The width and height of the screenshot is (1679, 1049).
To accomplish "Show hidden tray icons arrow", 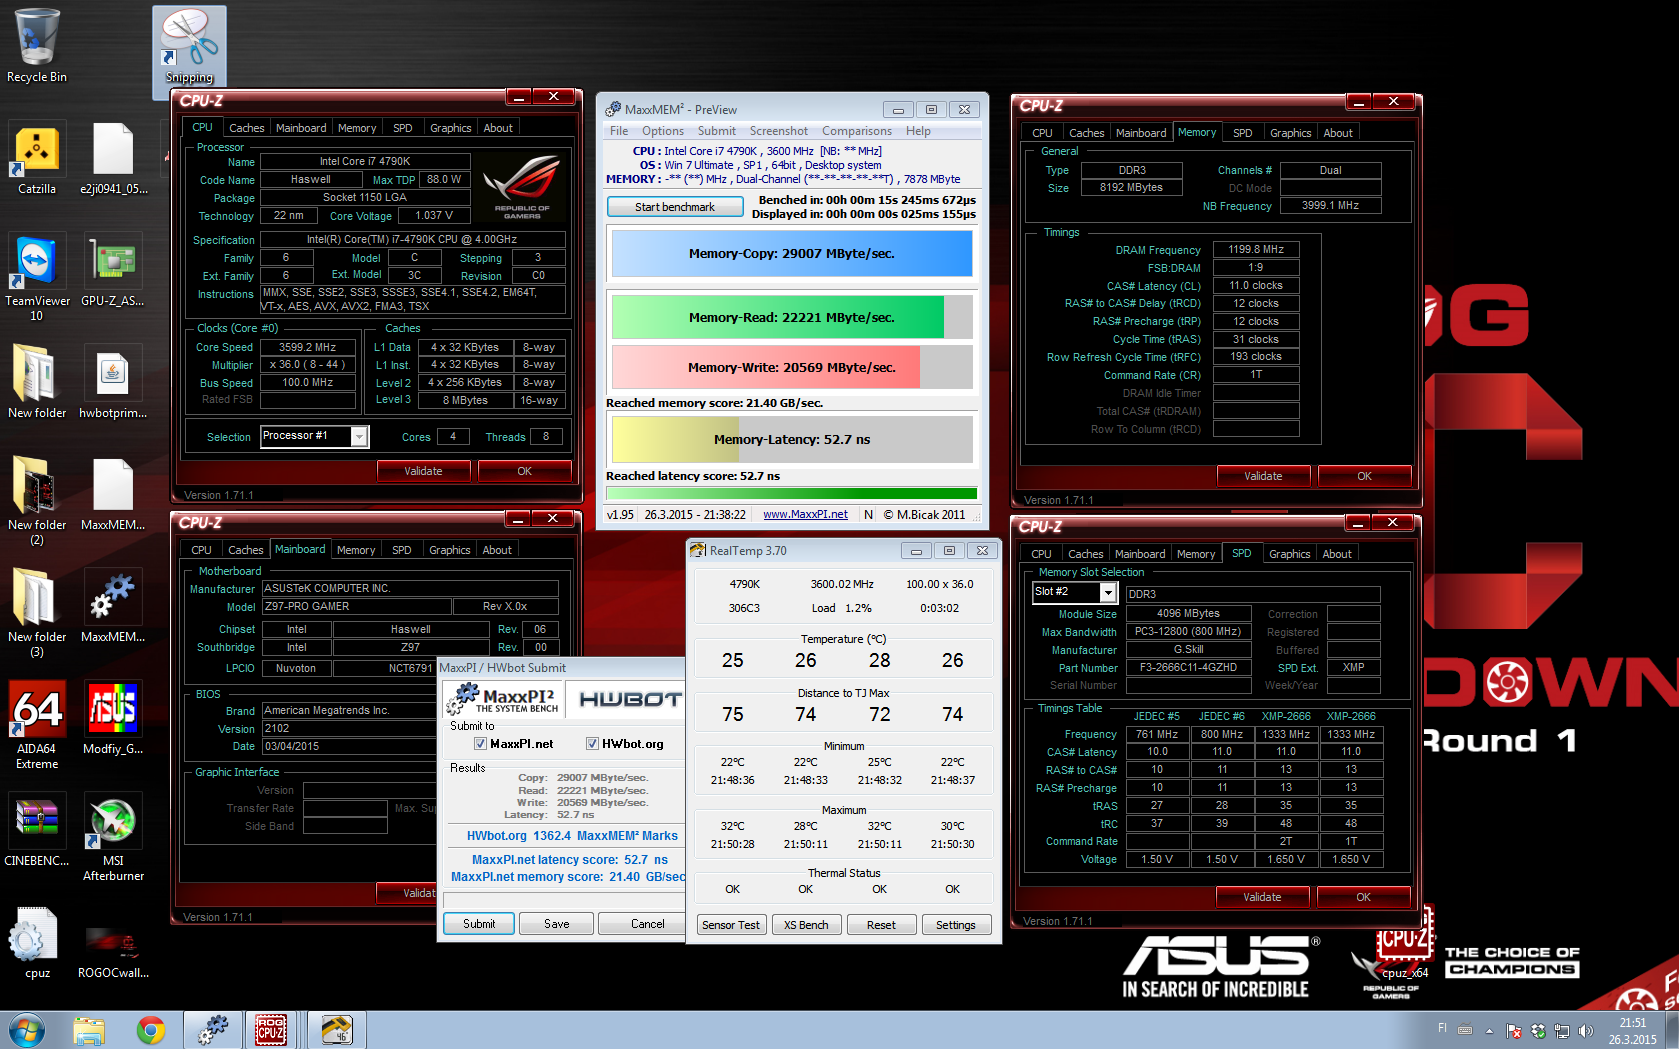I will (x=1489, y=1030).
